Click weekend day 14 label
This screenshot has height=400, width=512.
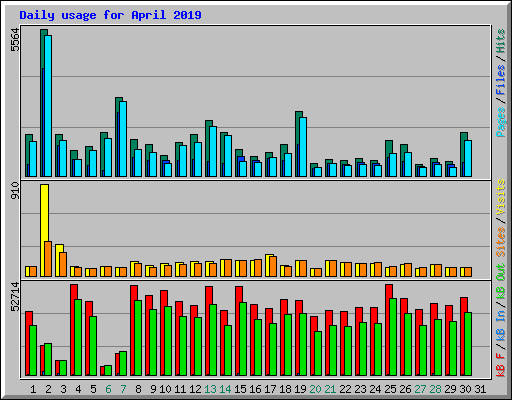pyautogui.click(x=225, y=389)
